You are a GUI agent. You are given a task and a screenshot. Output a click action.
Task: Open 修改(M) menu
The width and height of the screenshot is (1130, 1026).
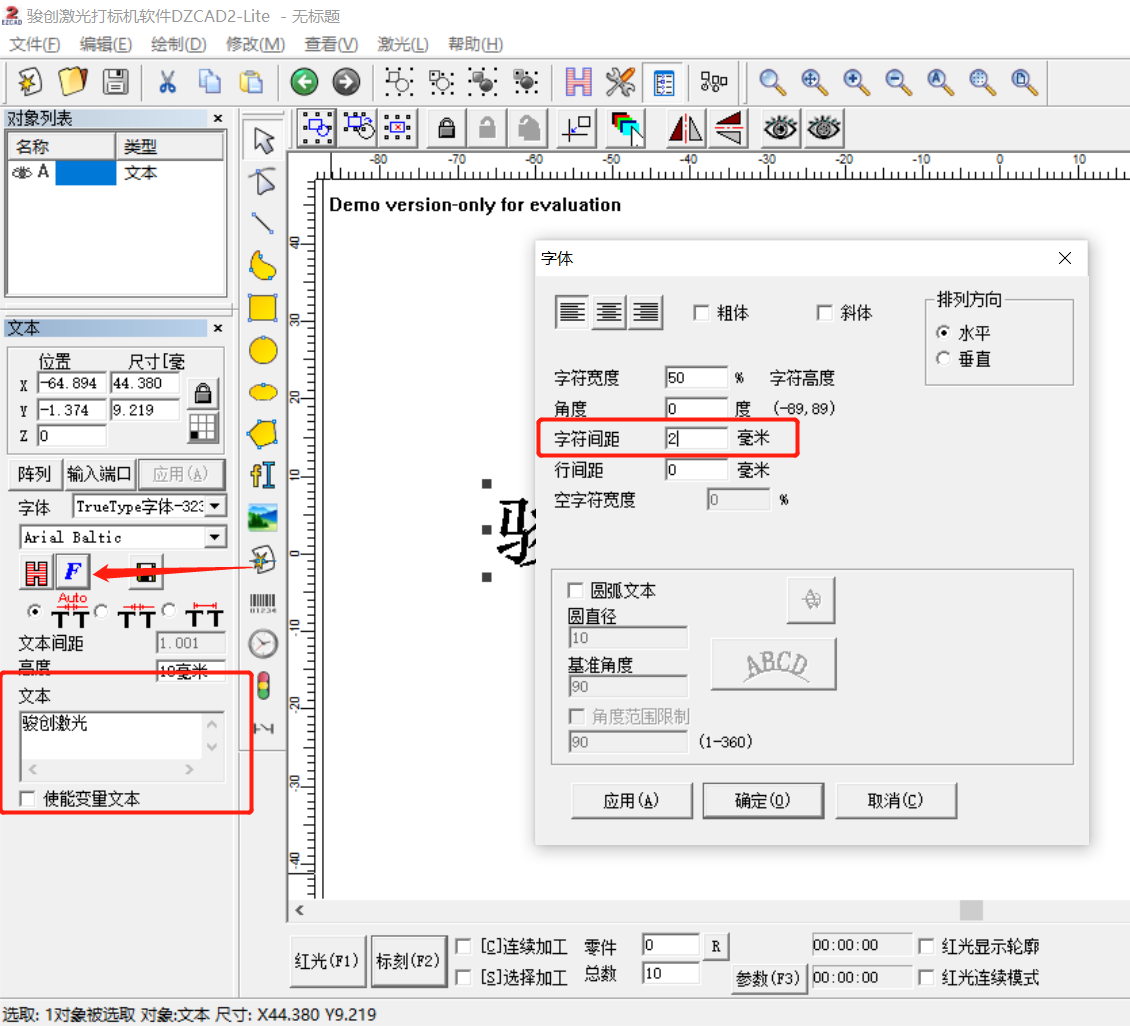click(x=255, y=44)
